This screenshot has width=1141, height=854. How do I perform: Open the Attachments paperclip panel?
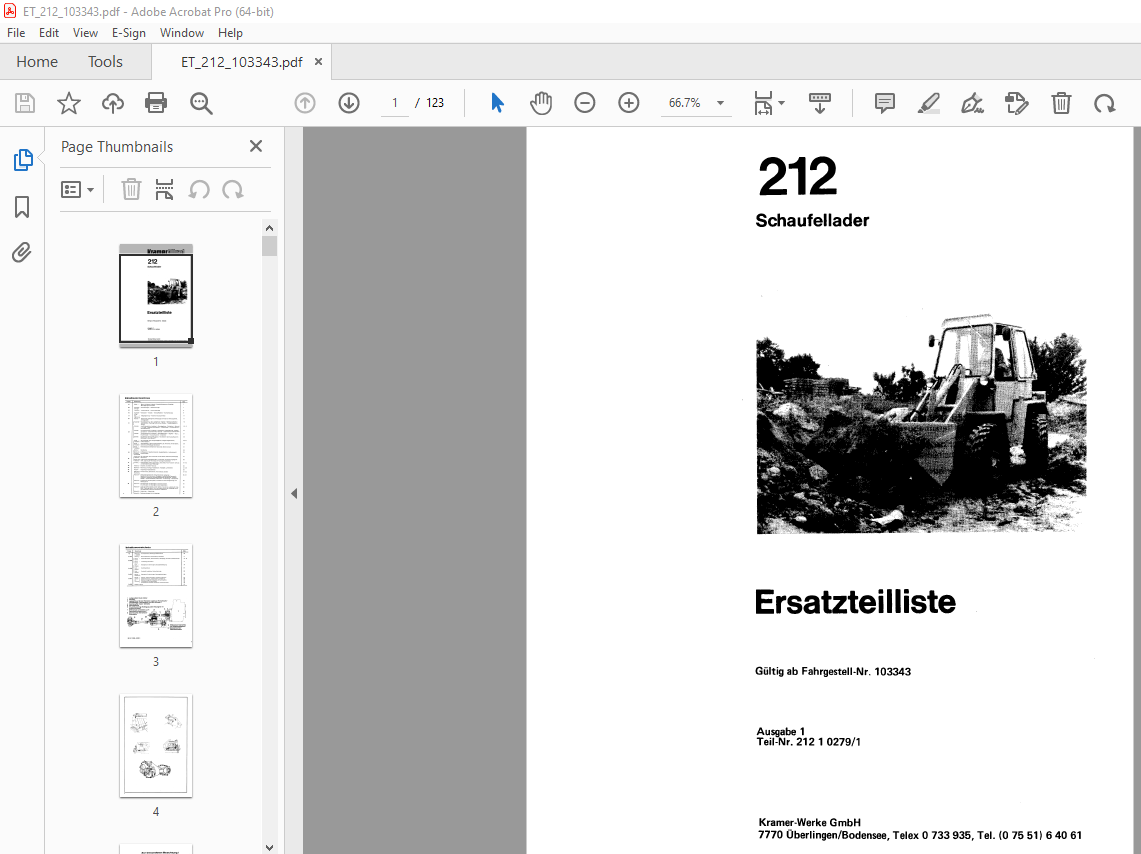tap(22, 252)
